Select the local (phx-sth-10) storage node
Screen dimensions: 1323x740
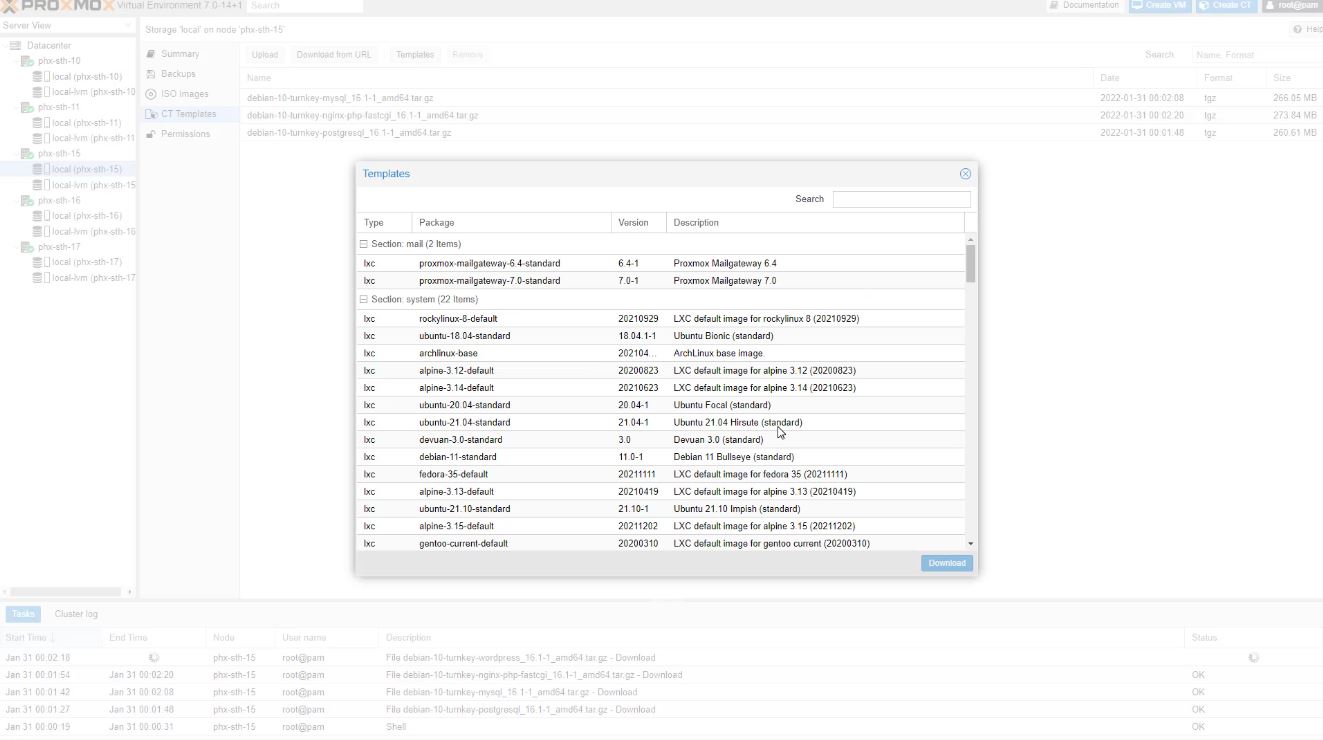pyautogui.click(x=86, y=77)
